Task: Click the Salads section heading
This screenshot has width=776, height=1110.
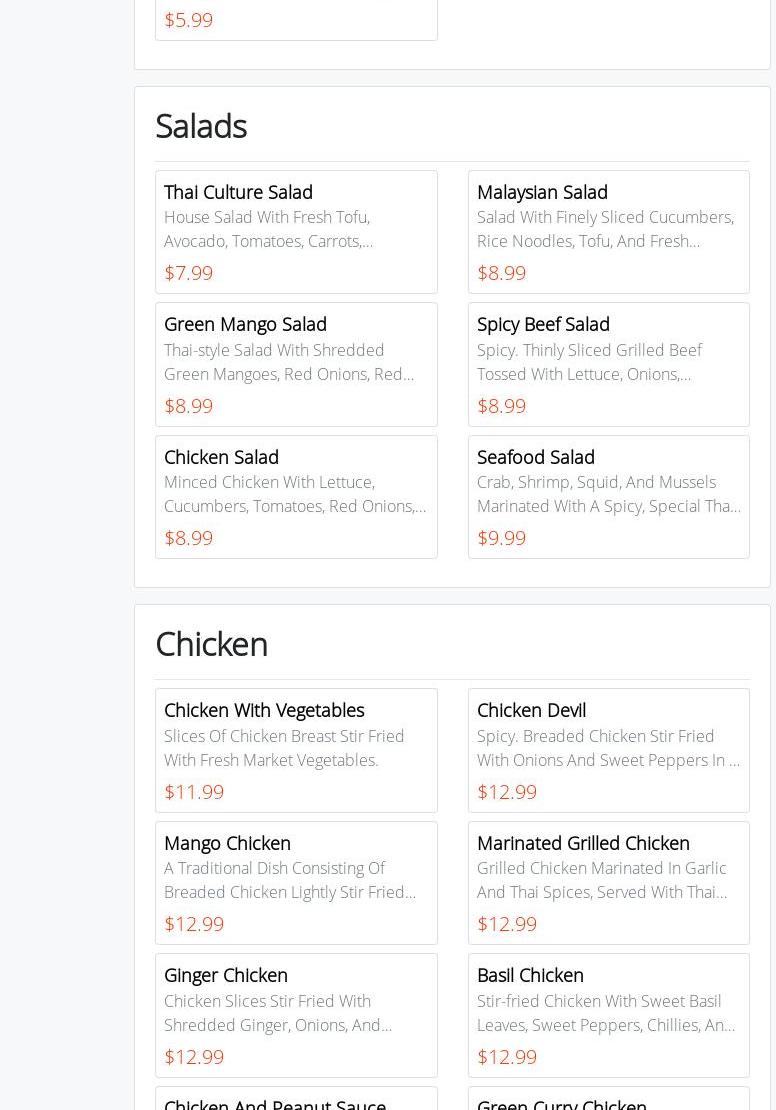Action: (x=201, y=126)
